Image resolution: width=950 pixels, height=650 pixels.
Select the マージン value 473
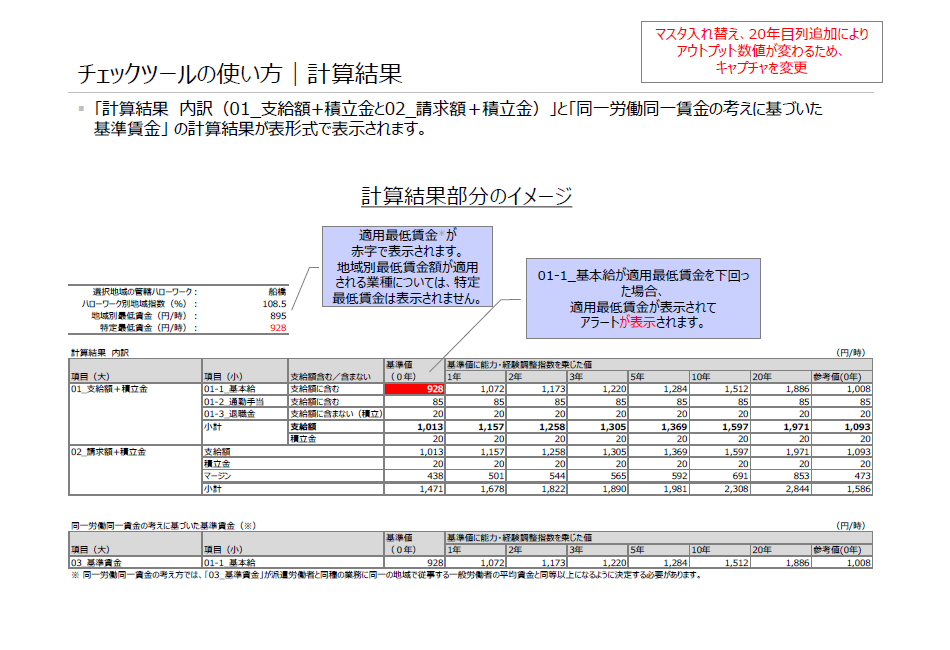842,476
